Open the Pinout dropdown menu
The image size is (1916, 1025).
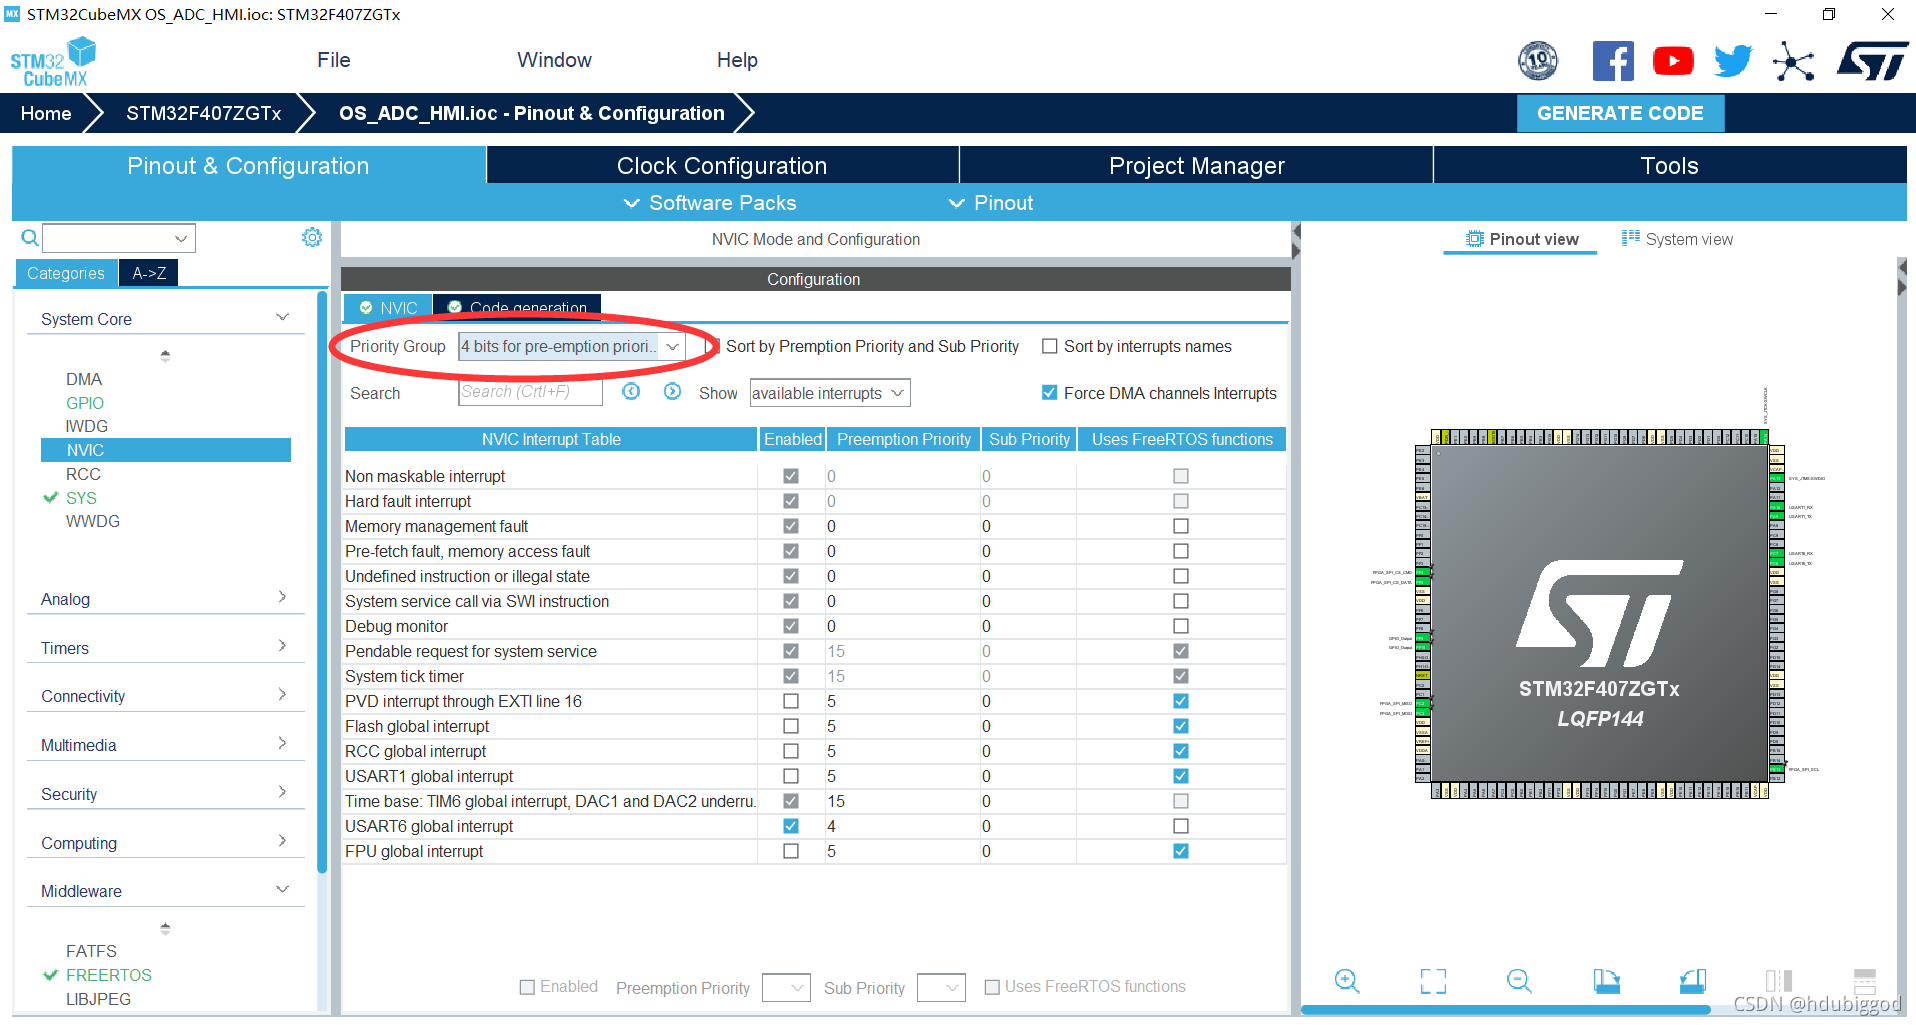[x=990, y=203]
